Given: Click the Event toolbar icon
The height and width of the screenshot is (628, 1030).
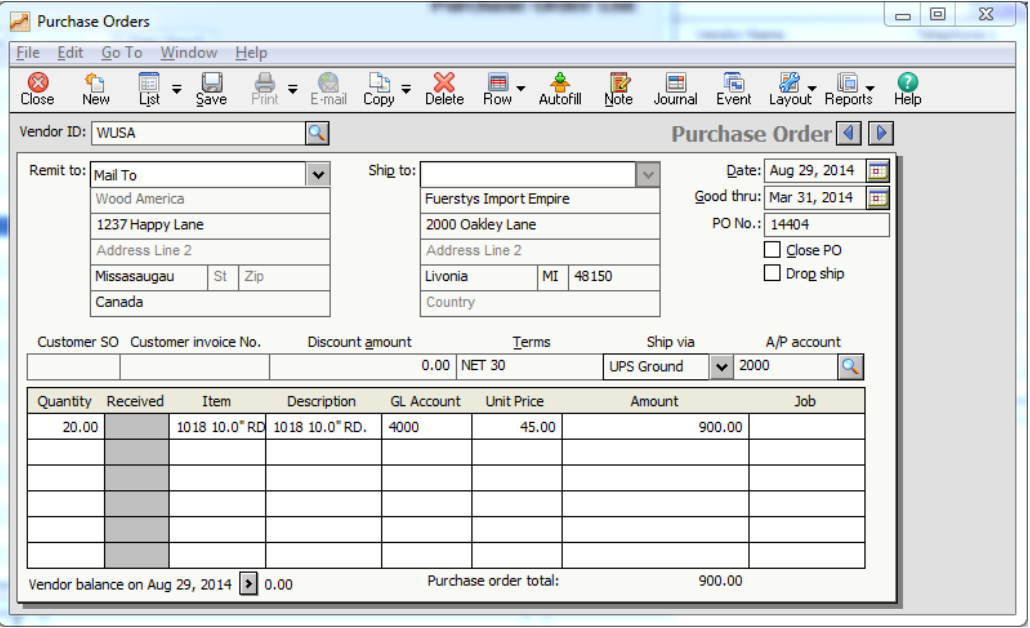Looking at the screenshot, I should [734, 88].
